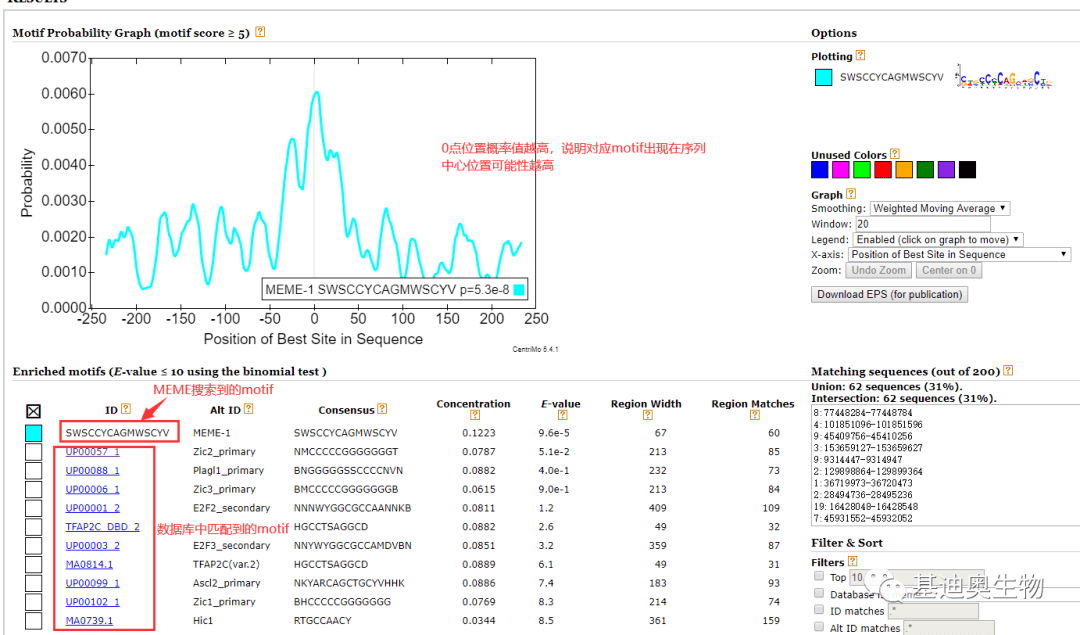The height and width of the screenshot is (635, 1080).
Task: Open help icon beside Filters
Action: click(853, 561)
